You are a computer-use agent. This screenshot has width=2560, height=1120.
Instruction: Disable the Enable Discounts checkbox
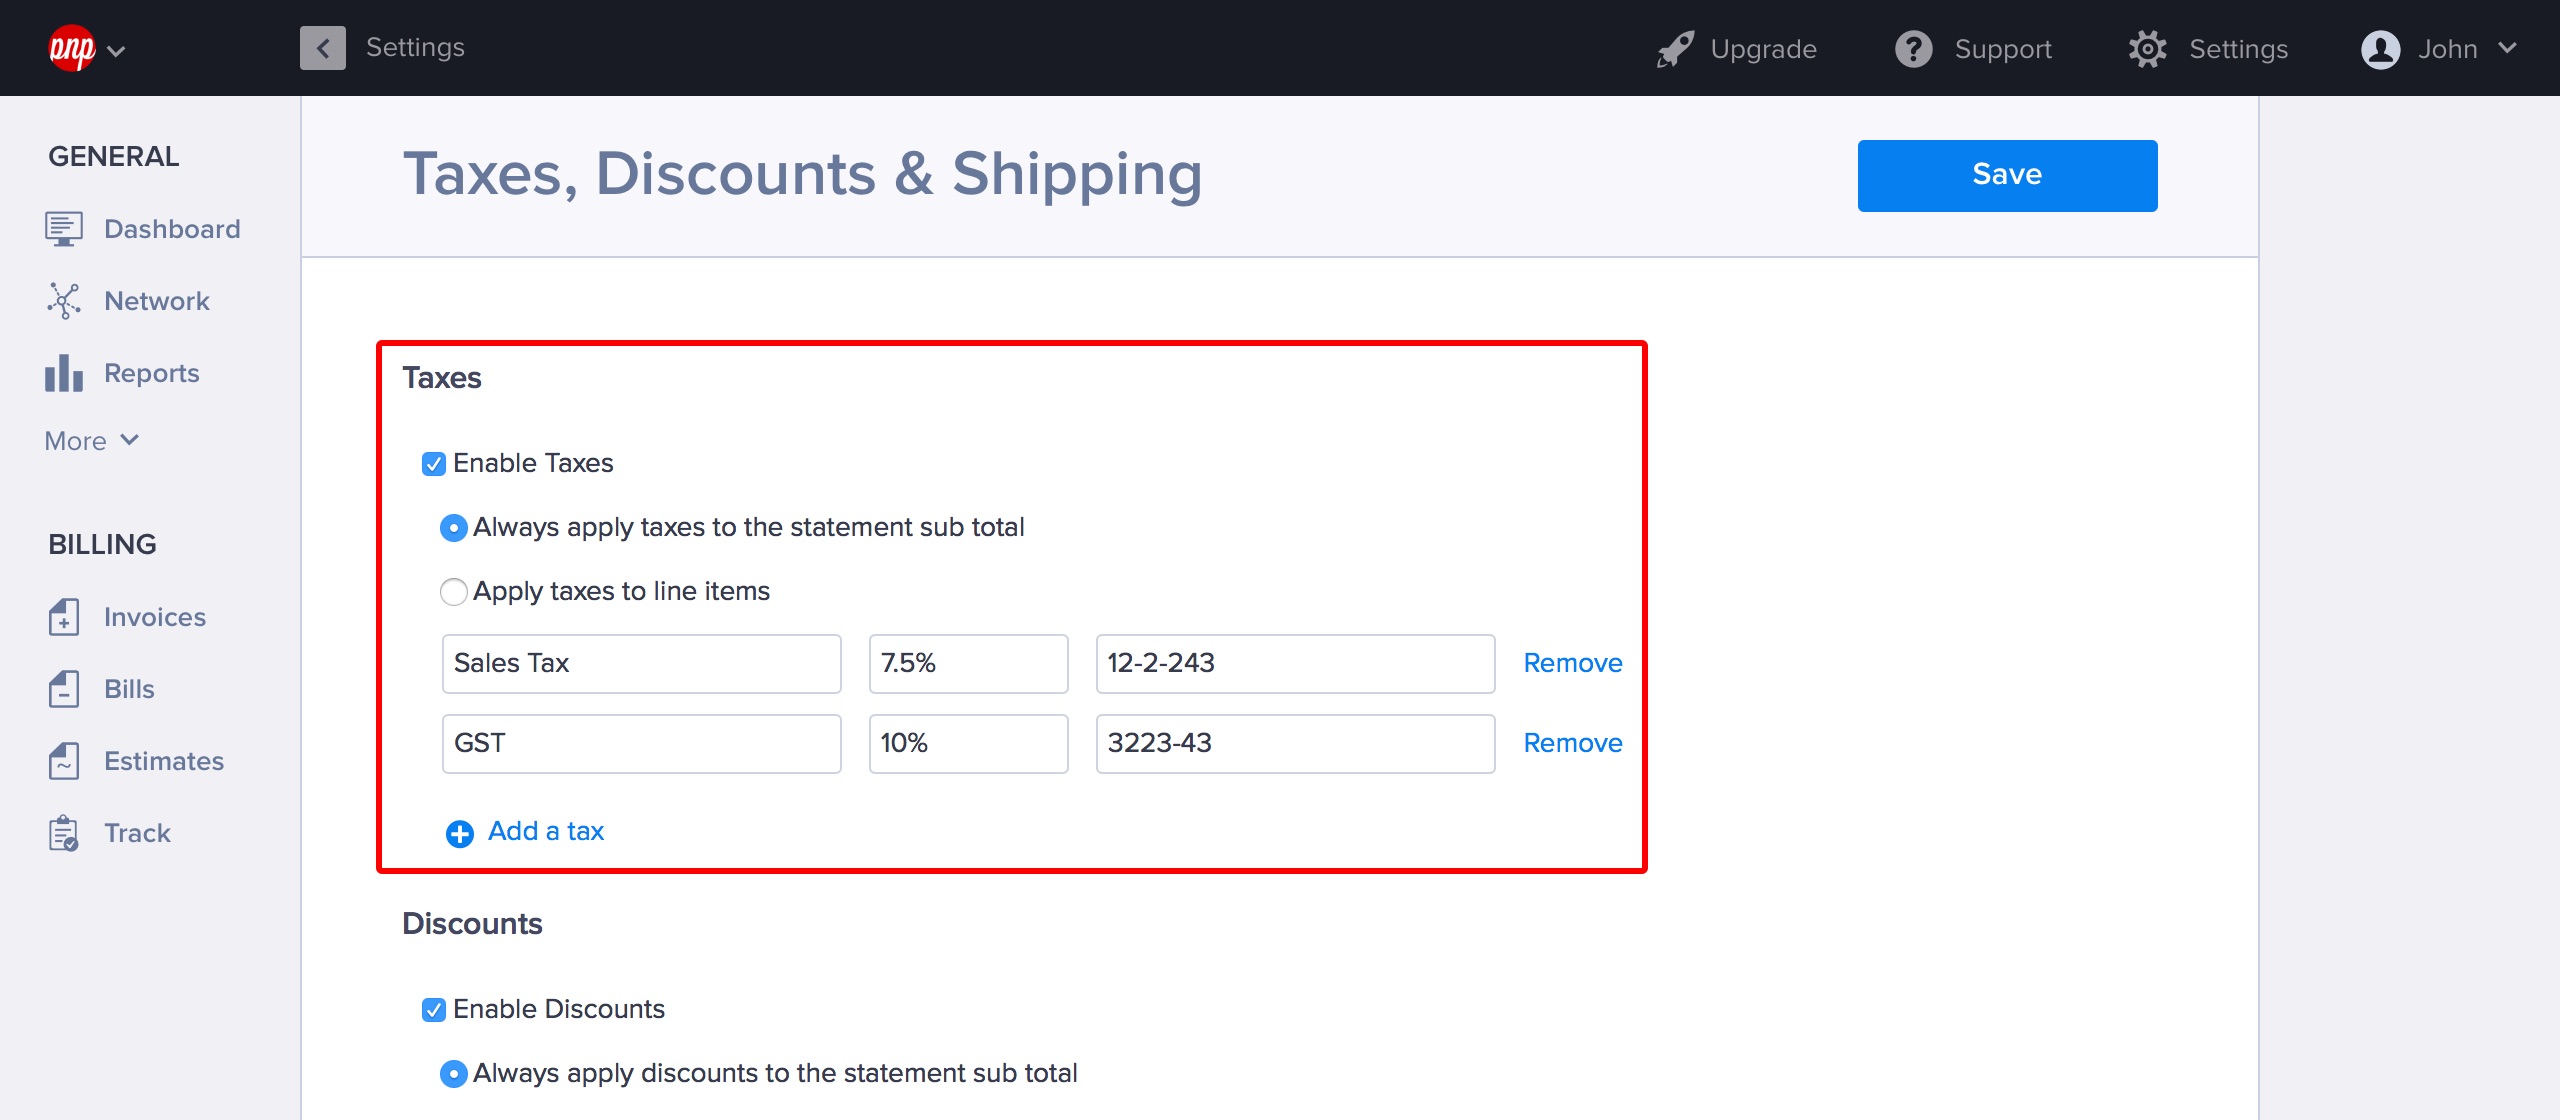click(433, 1010)
